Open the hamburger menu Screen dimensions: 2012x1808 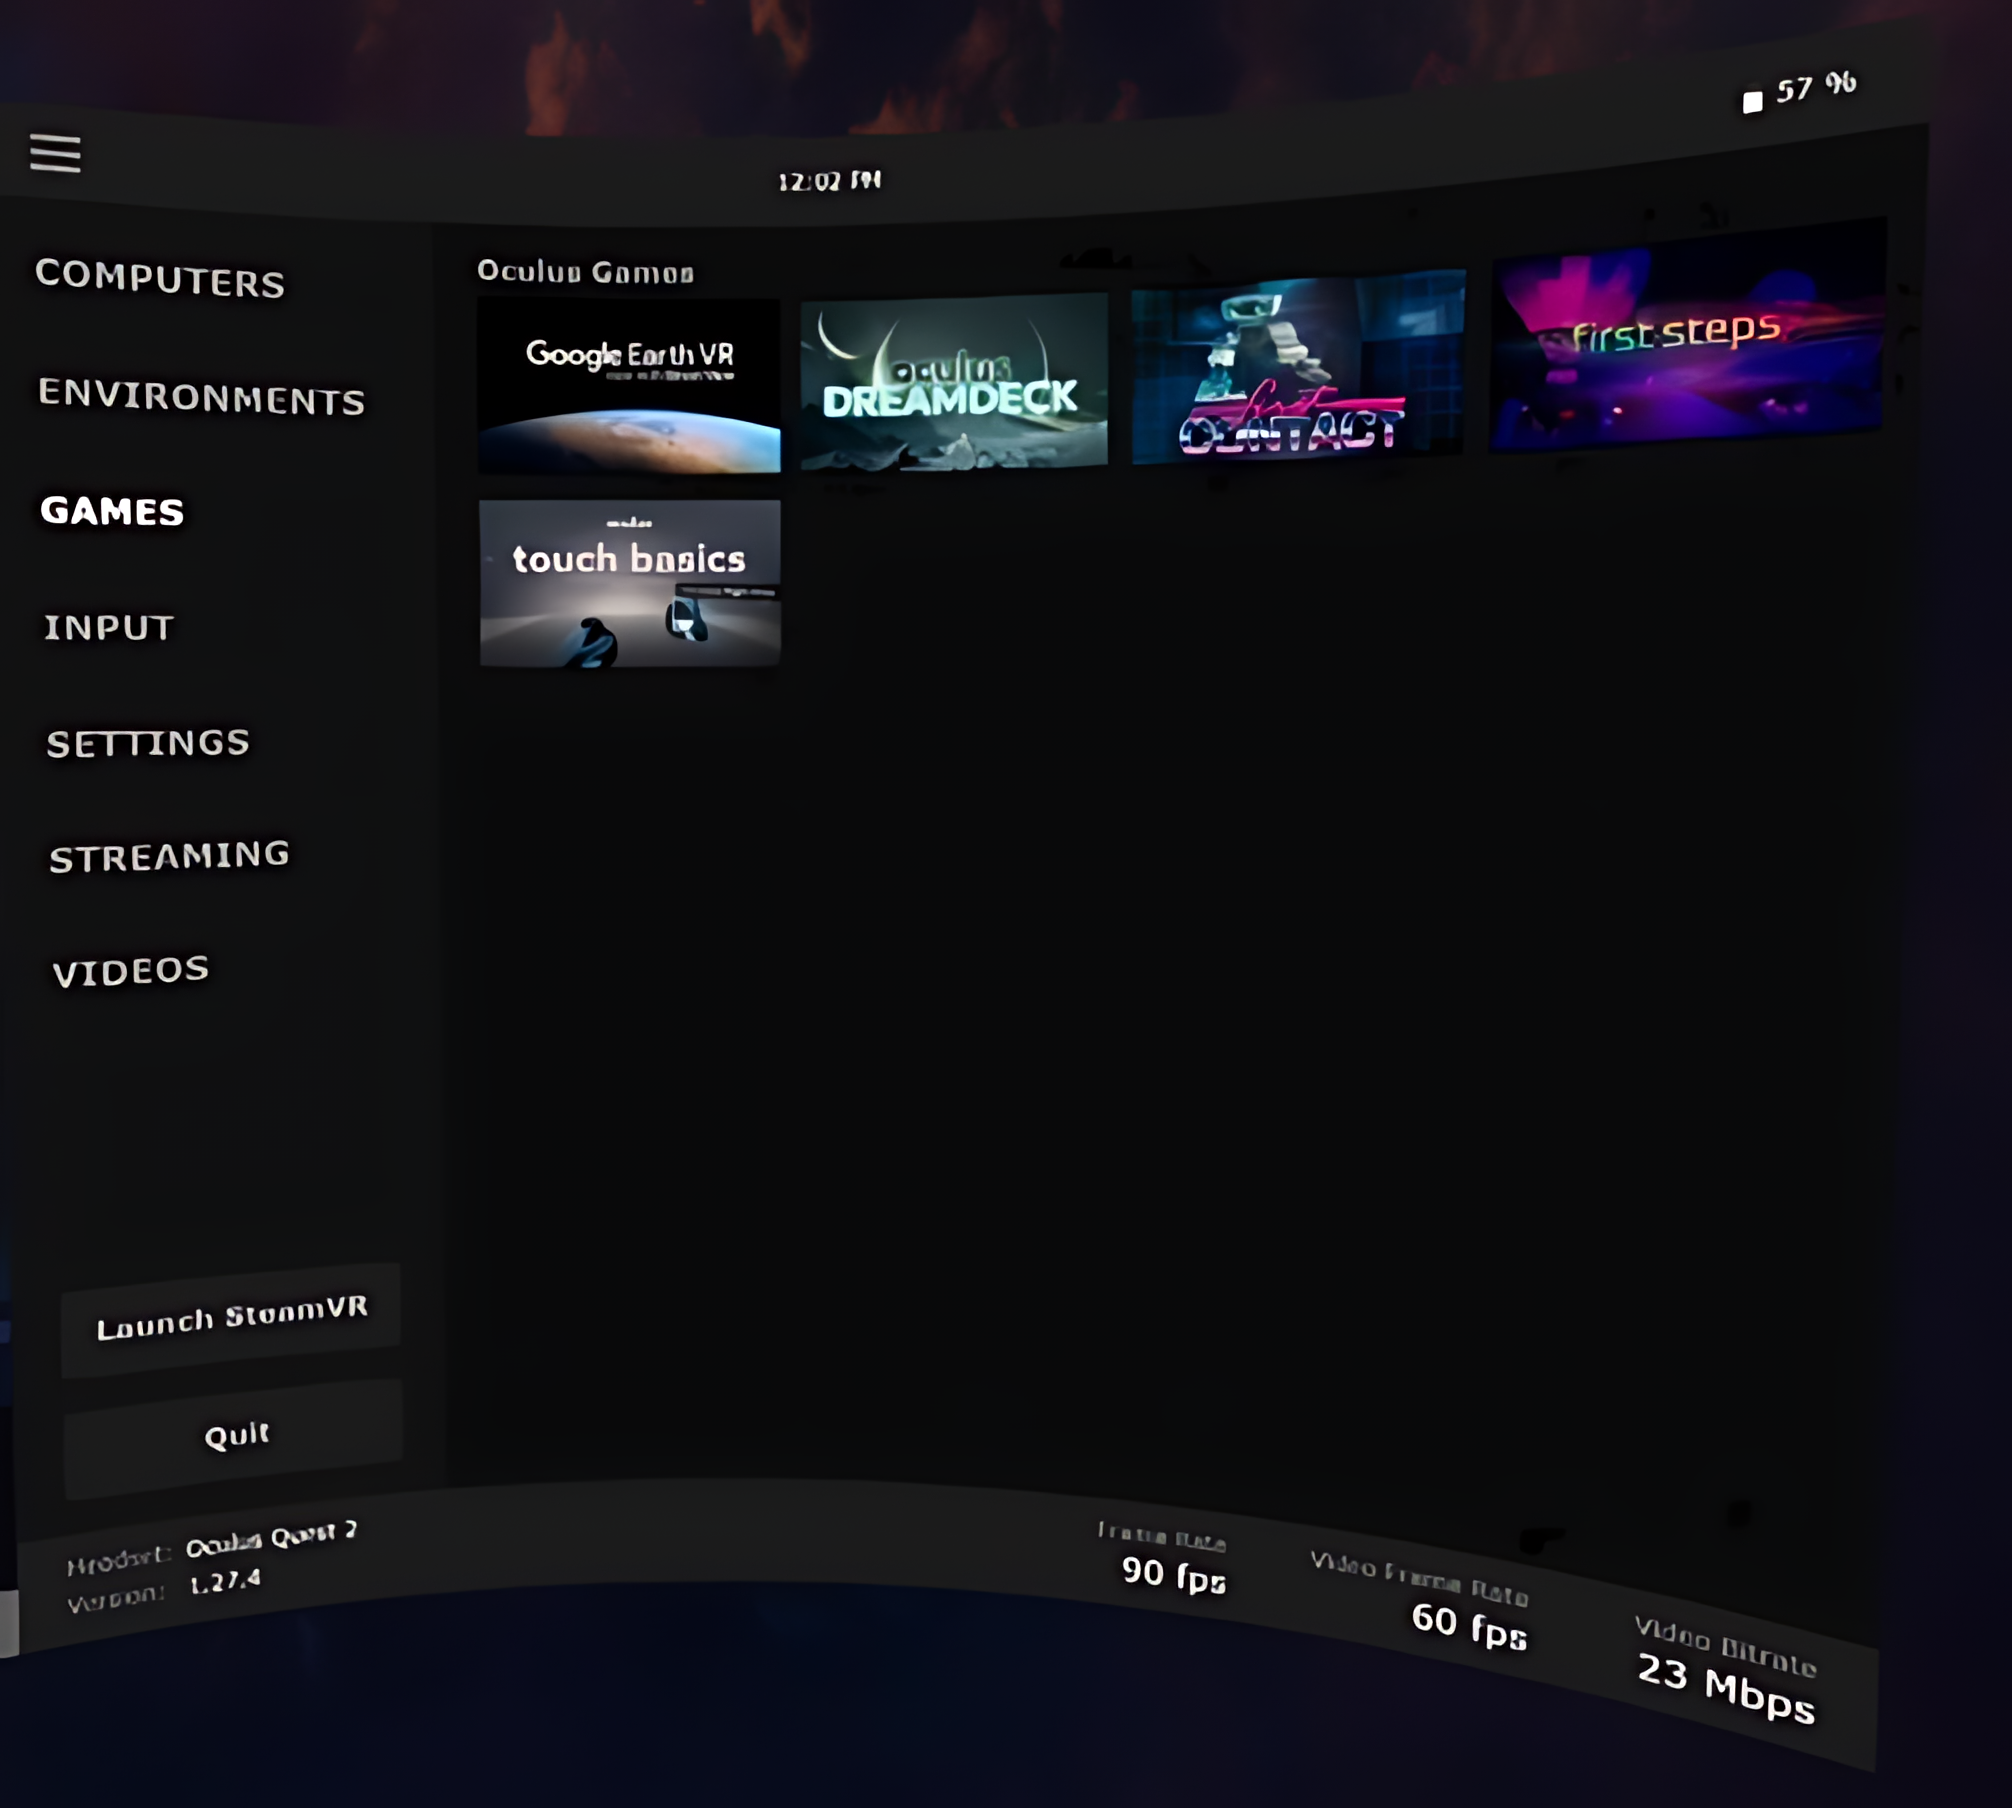click(57, 152)
